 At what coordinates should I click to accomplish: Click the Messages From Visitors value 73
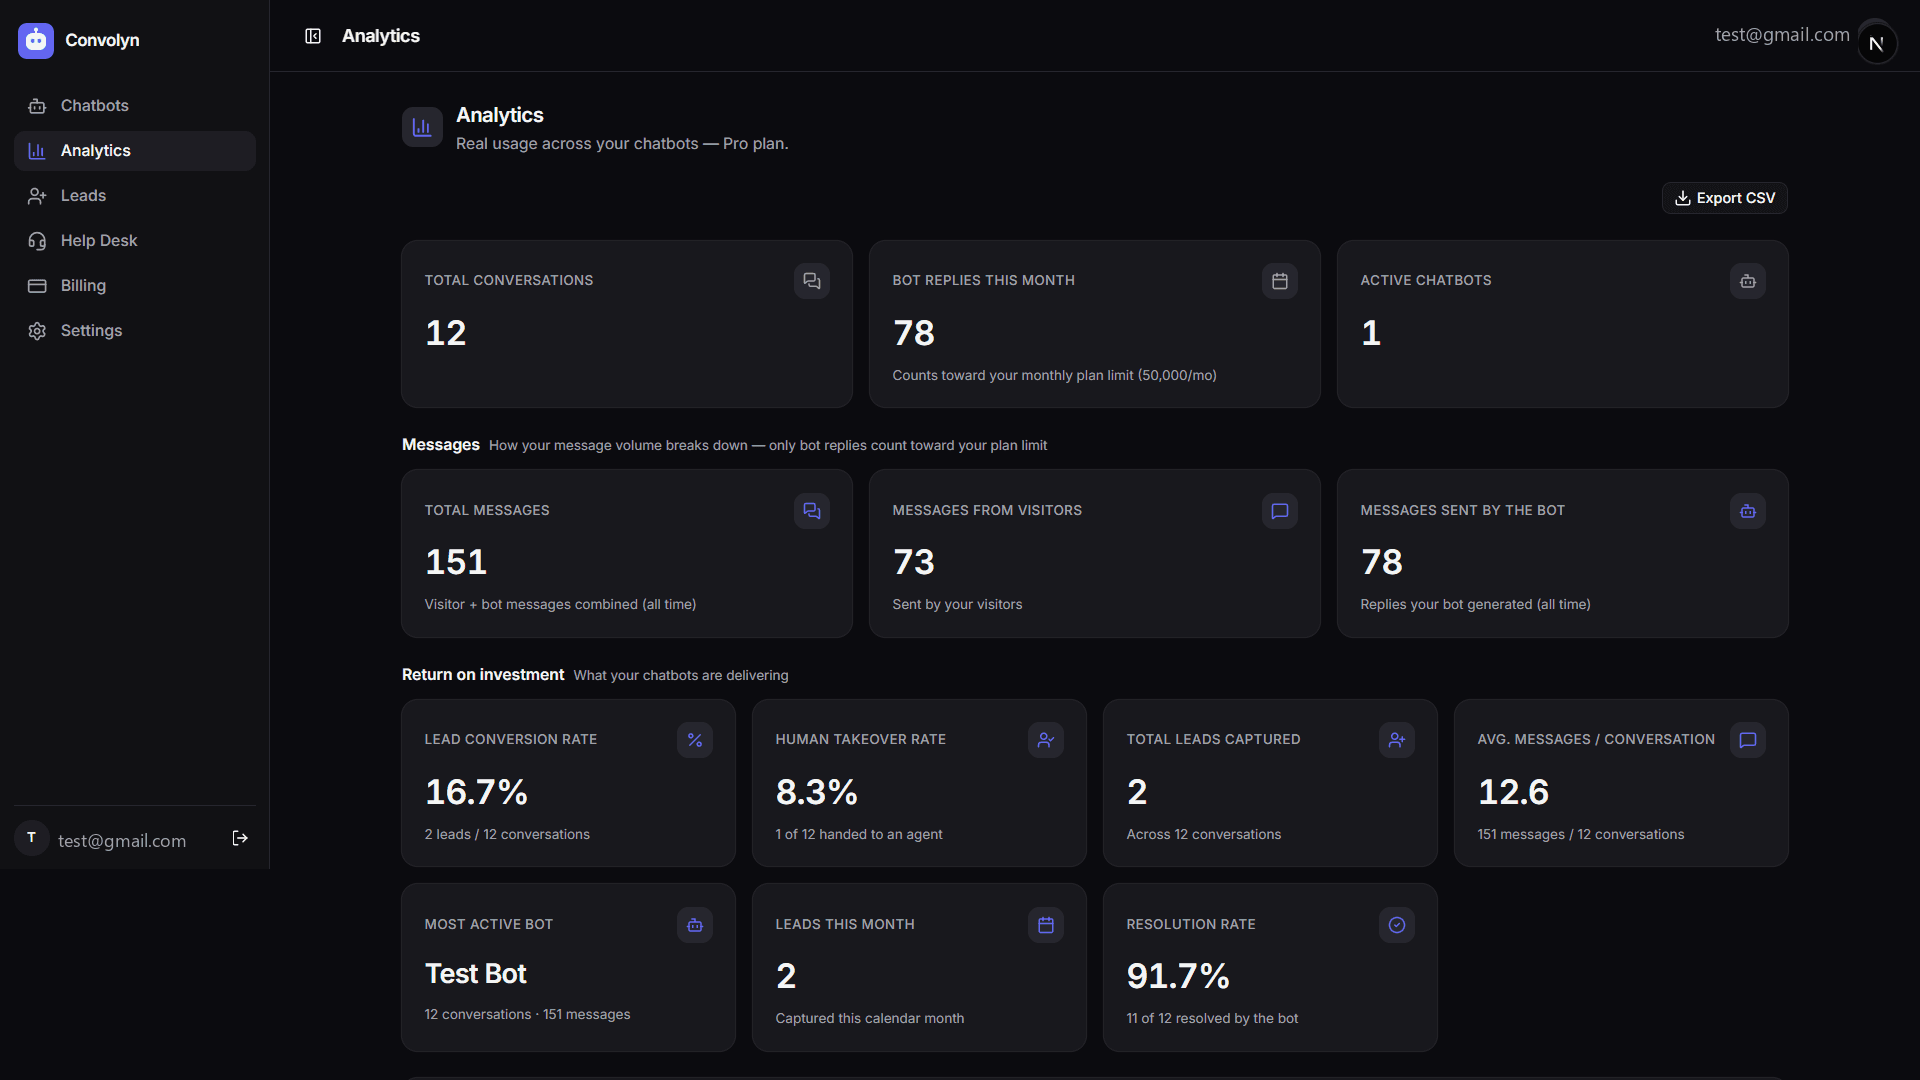pos(914,562)
